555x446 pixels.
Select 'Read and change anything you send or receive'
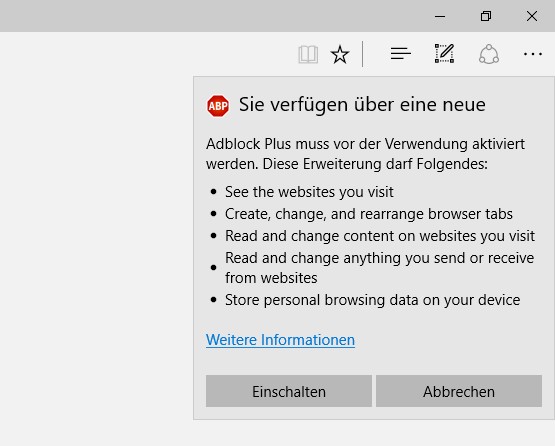click(379, 258)
